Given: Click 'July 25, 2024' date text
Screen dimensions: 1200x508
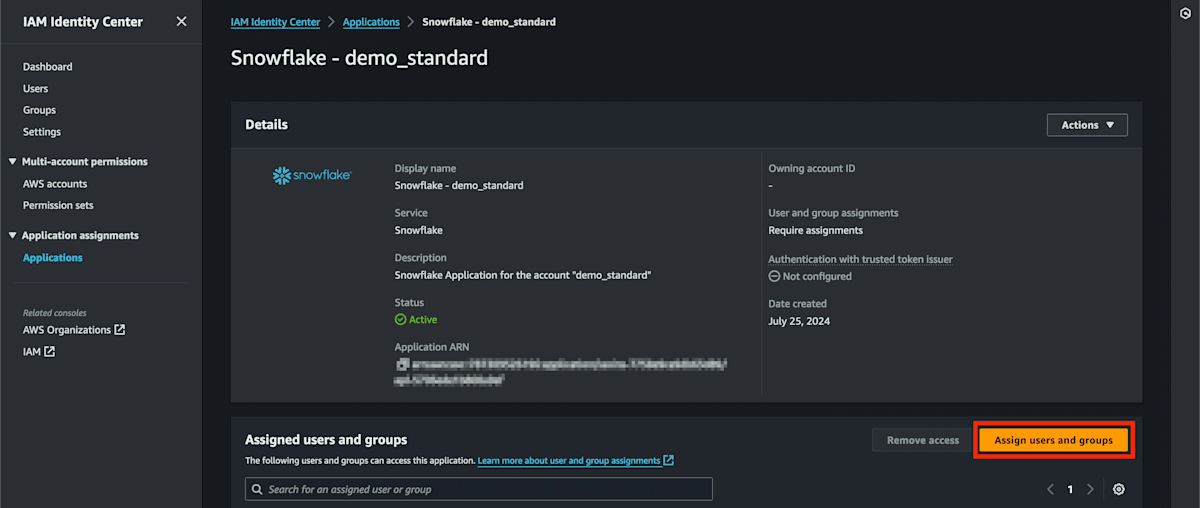Looking at the screenshot, I should pyautogui.click(x=799, y=321).
